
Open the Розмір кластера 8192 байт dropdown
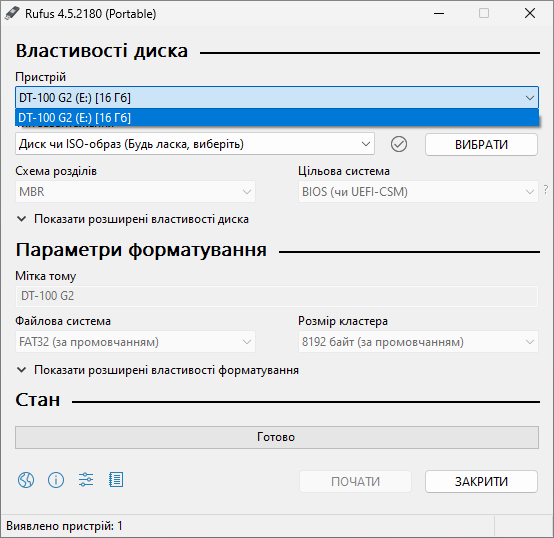point(418,342)
